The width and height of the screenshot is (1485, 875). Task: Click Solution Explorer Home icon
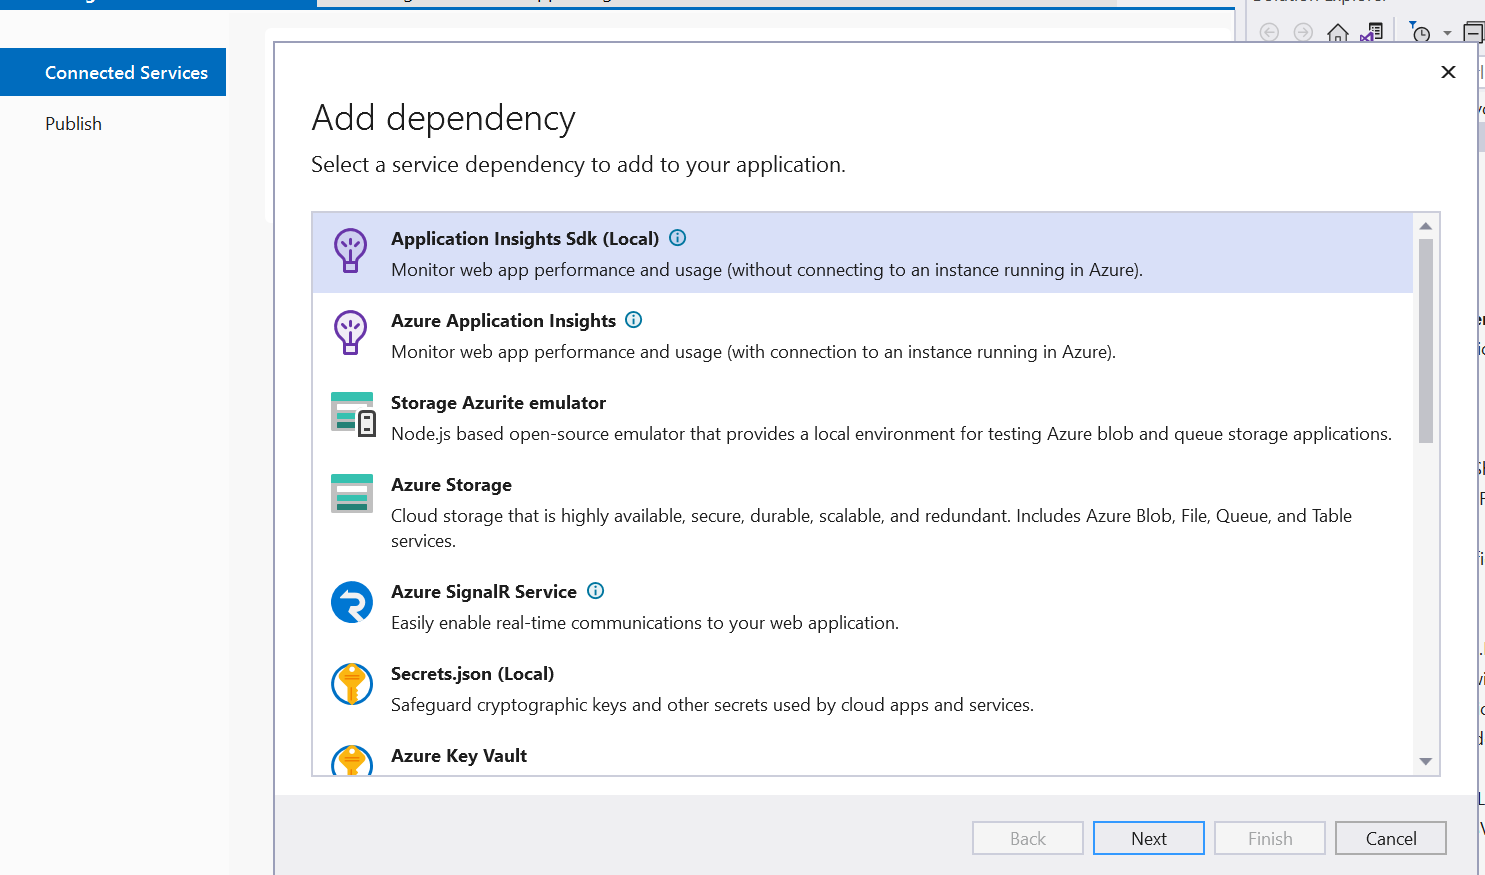tap(1337, 33)
